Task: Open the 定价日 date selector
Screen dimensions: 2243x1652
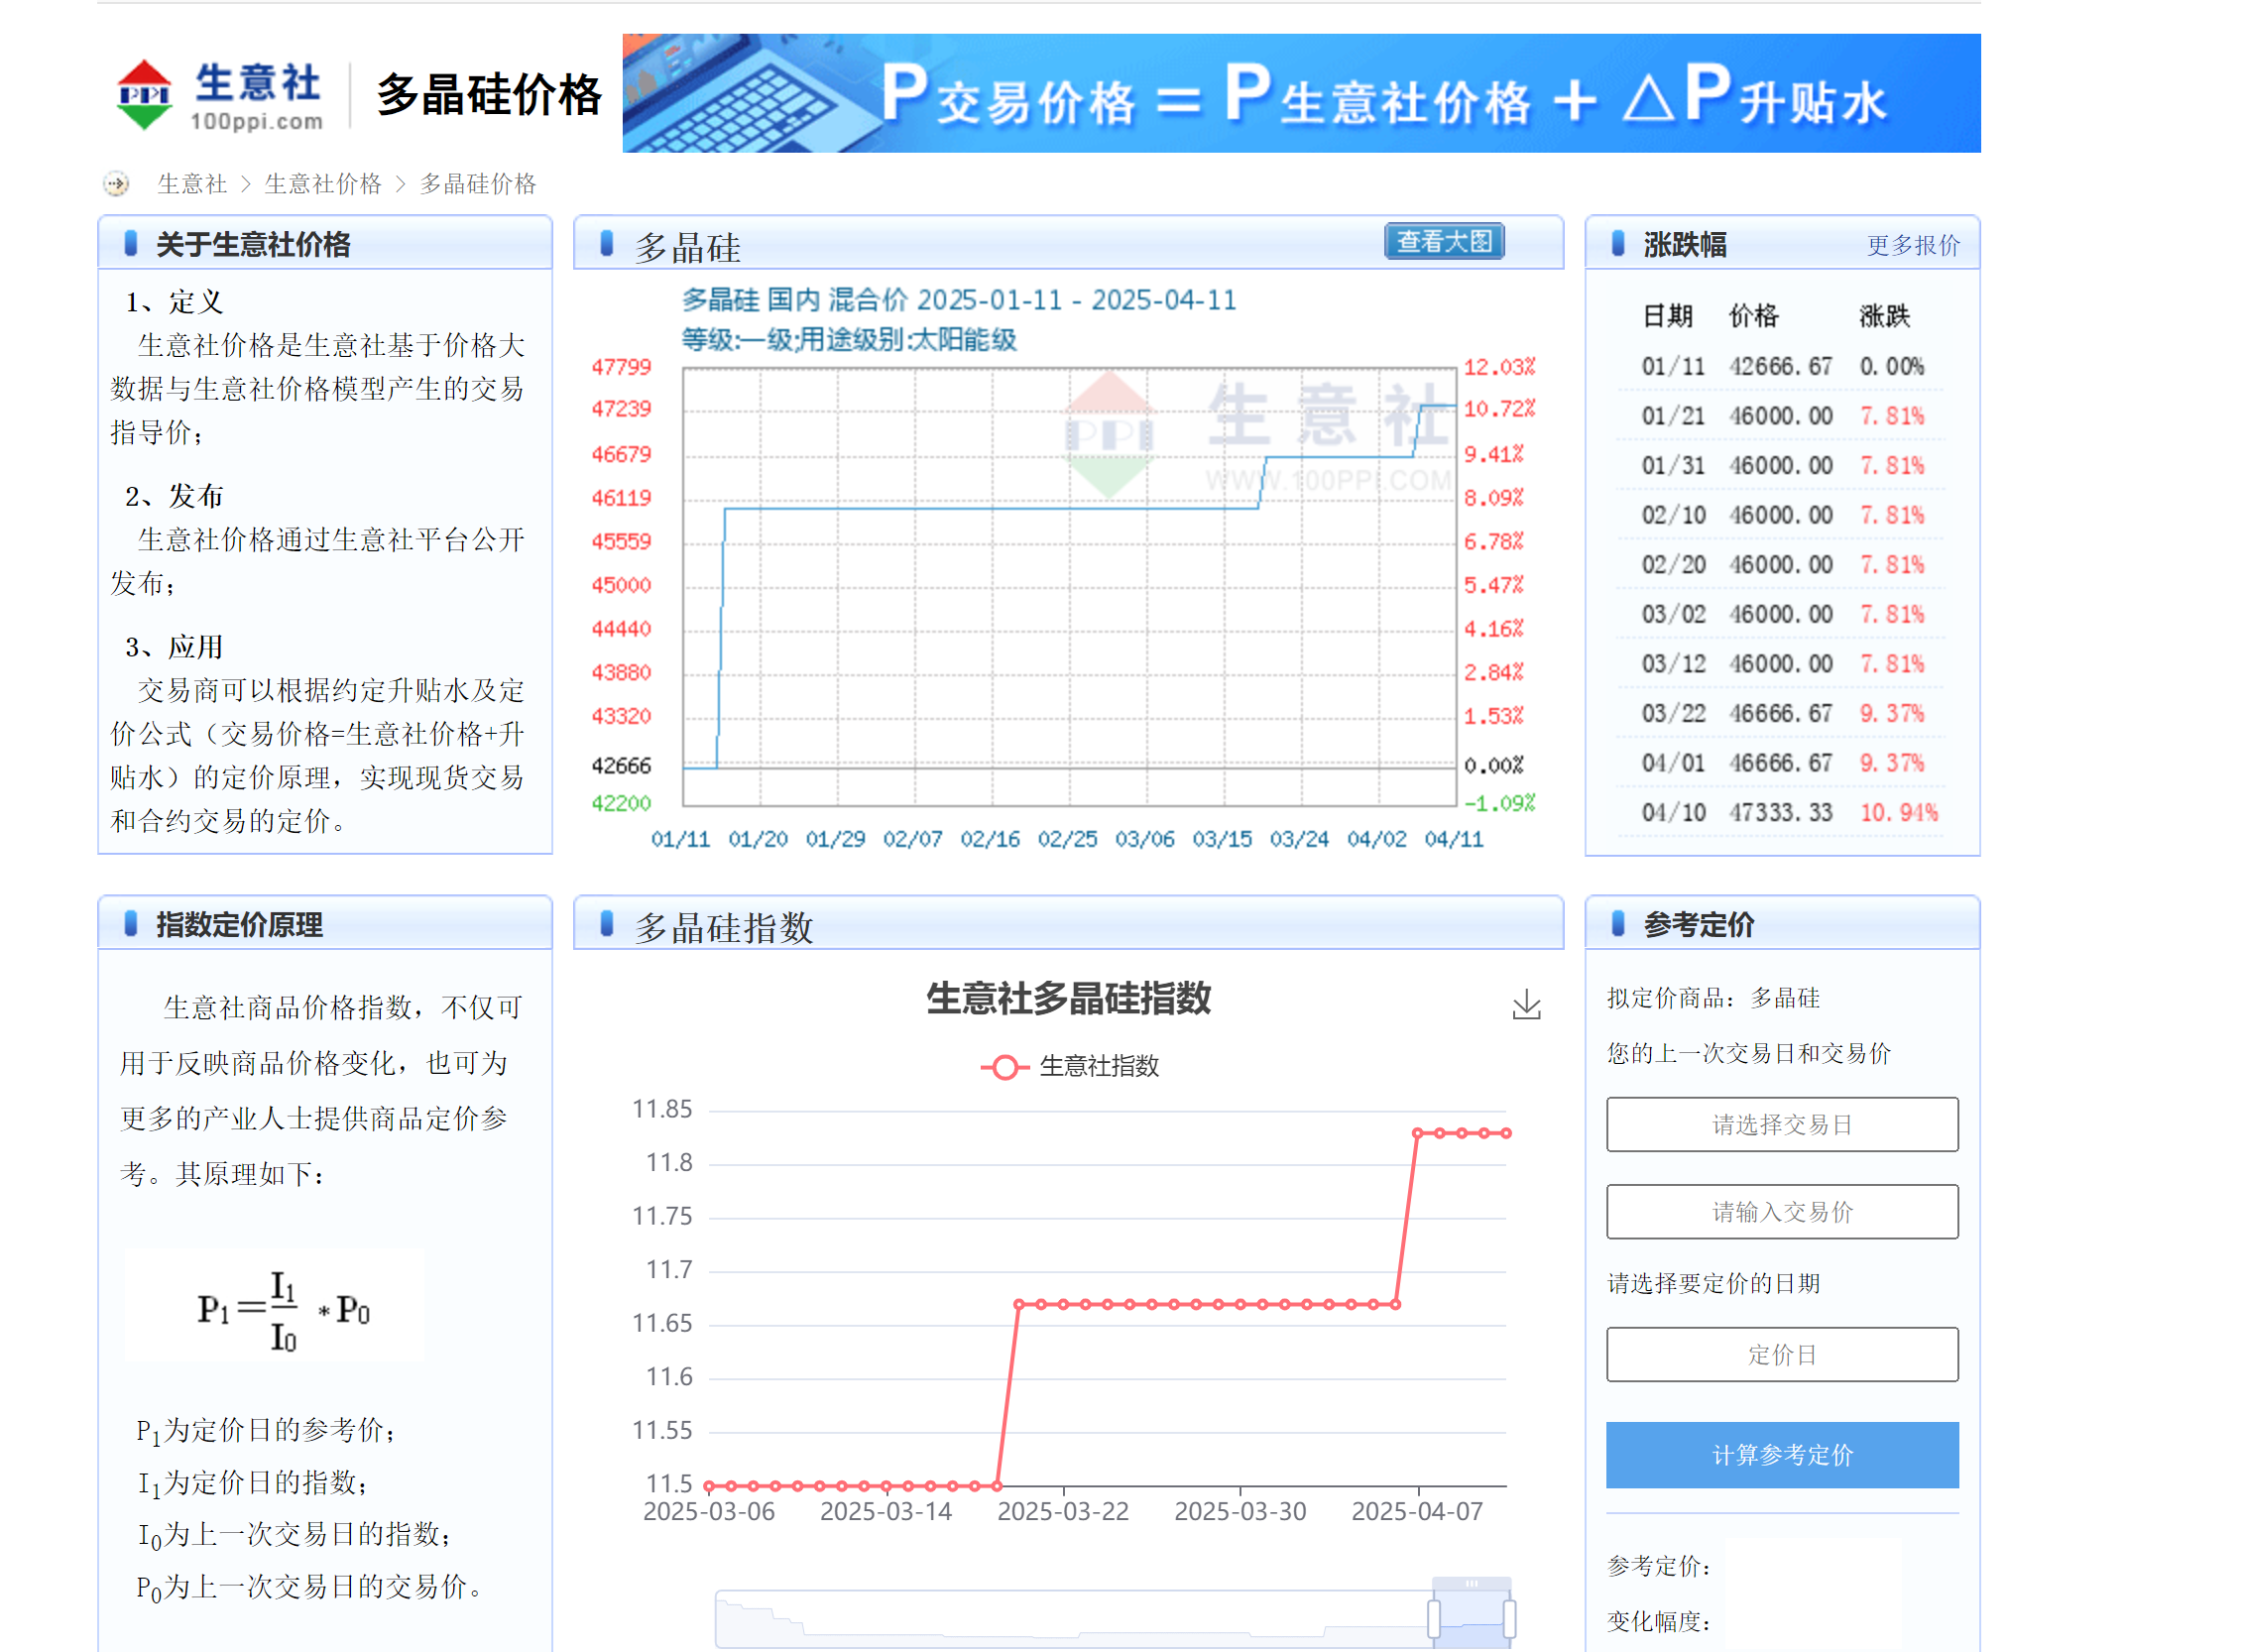Action: [1781, 1354]
